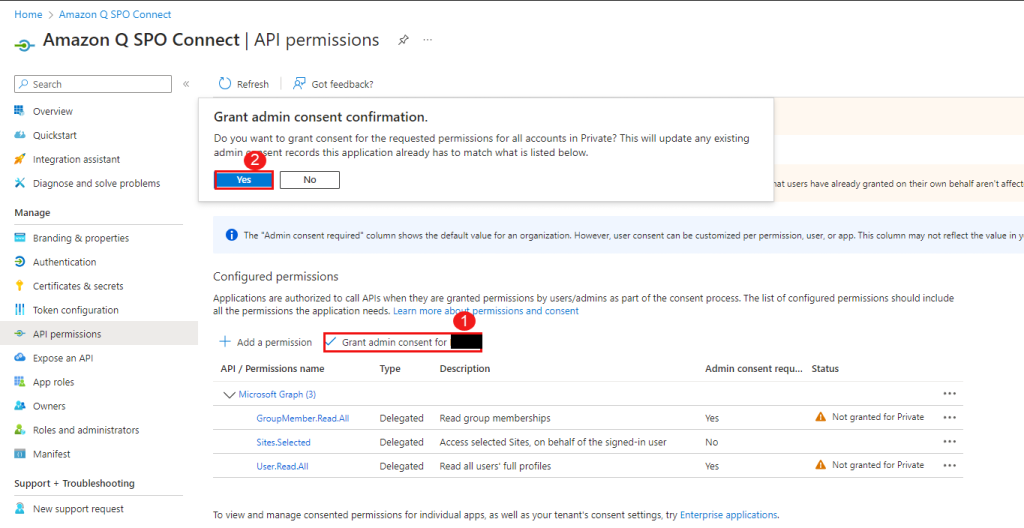Click Got feedback?
The image size is (1024, 528).
(x=342, y=84)
